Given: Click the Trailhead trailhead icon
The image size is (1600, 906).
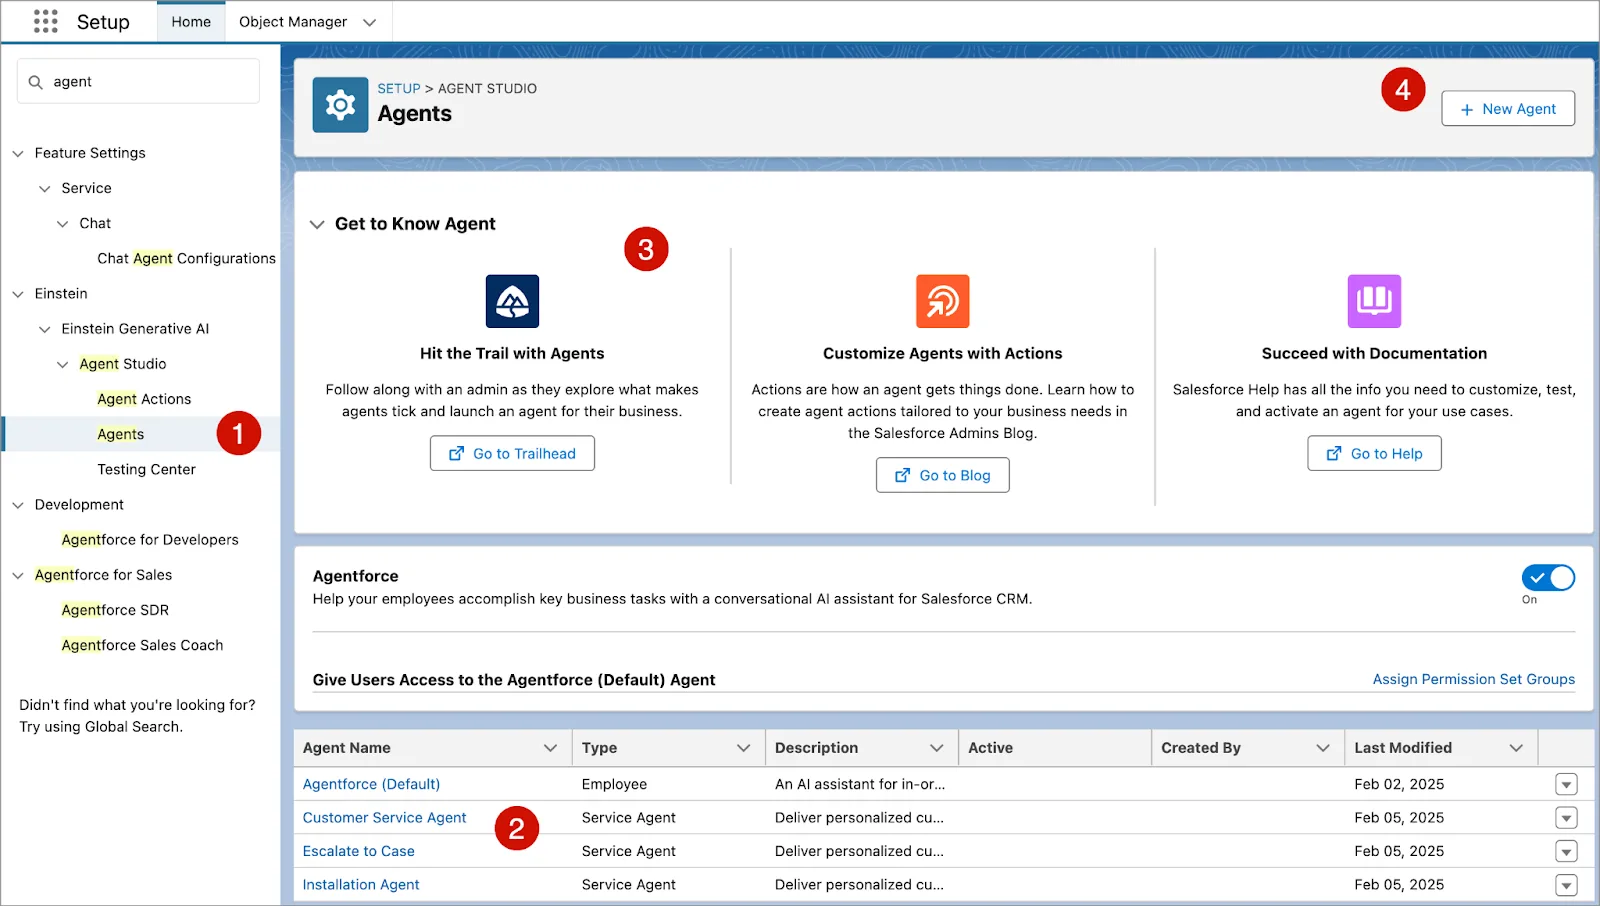Looking at the screenshot, I should tap(512, 300).
